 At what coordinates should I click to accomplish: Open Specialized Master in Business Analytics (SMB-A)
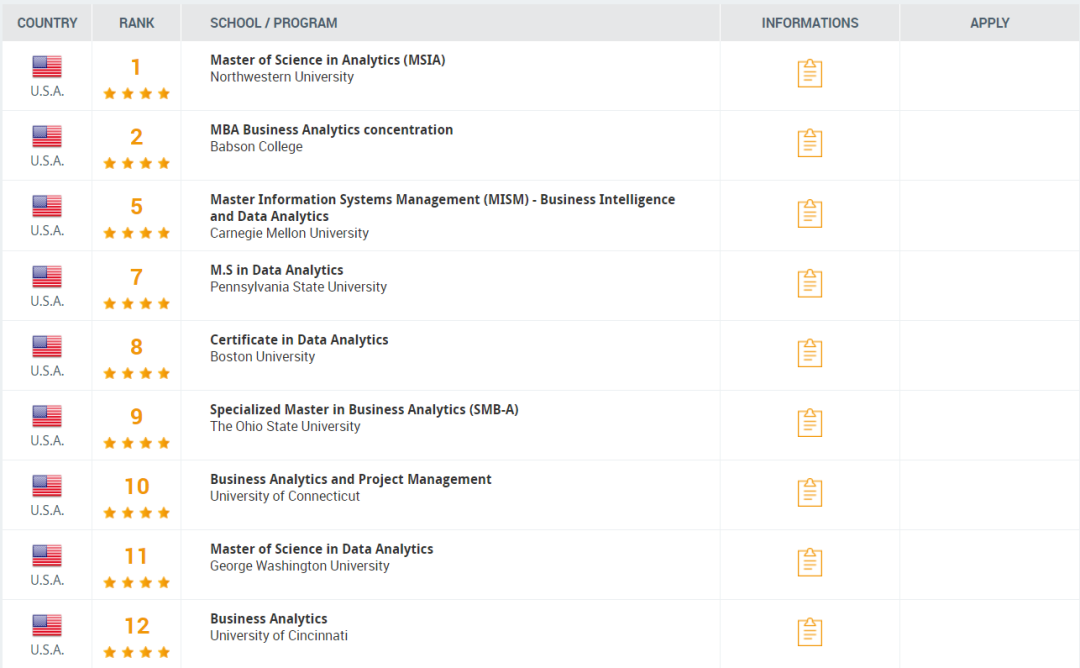pos(364,409)
